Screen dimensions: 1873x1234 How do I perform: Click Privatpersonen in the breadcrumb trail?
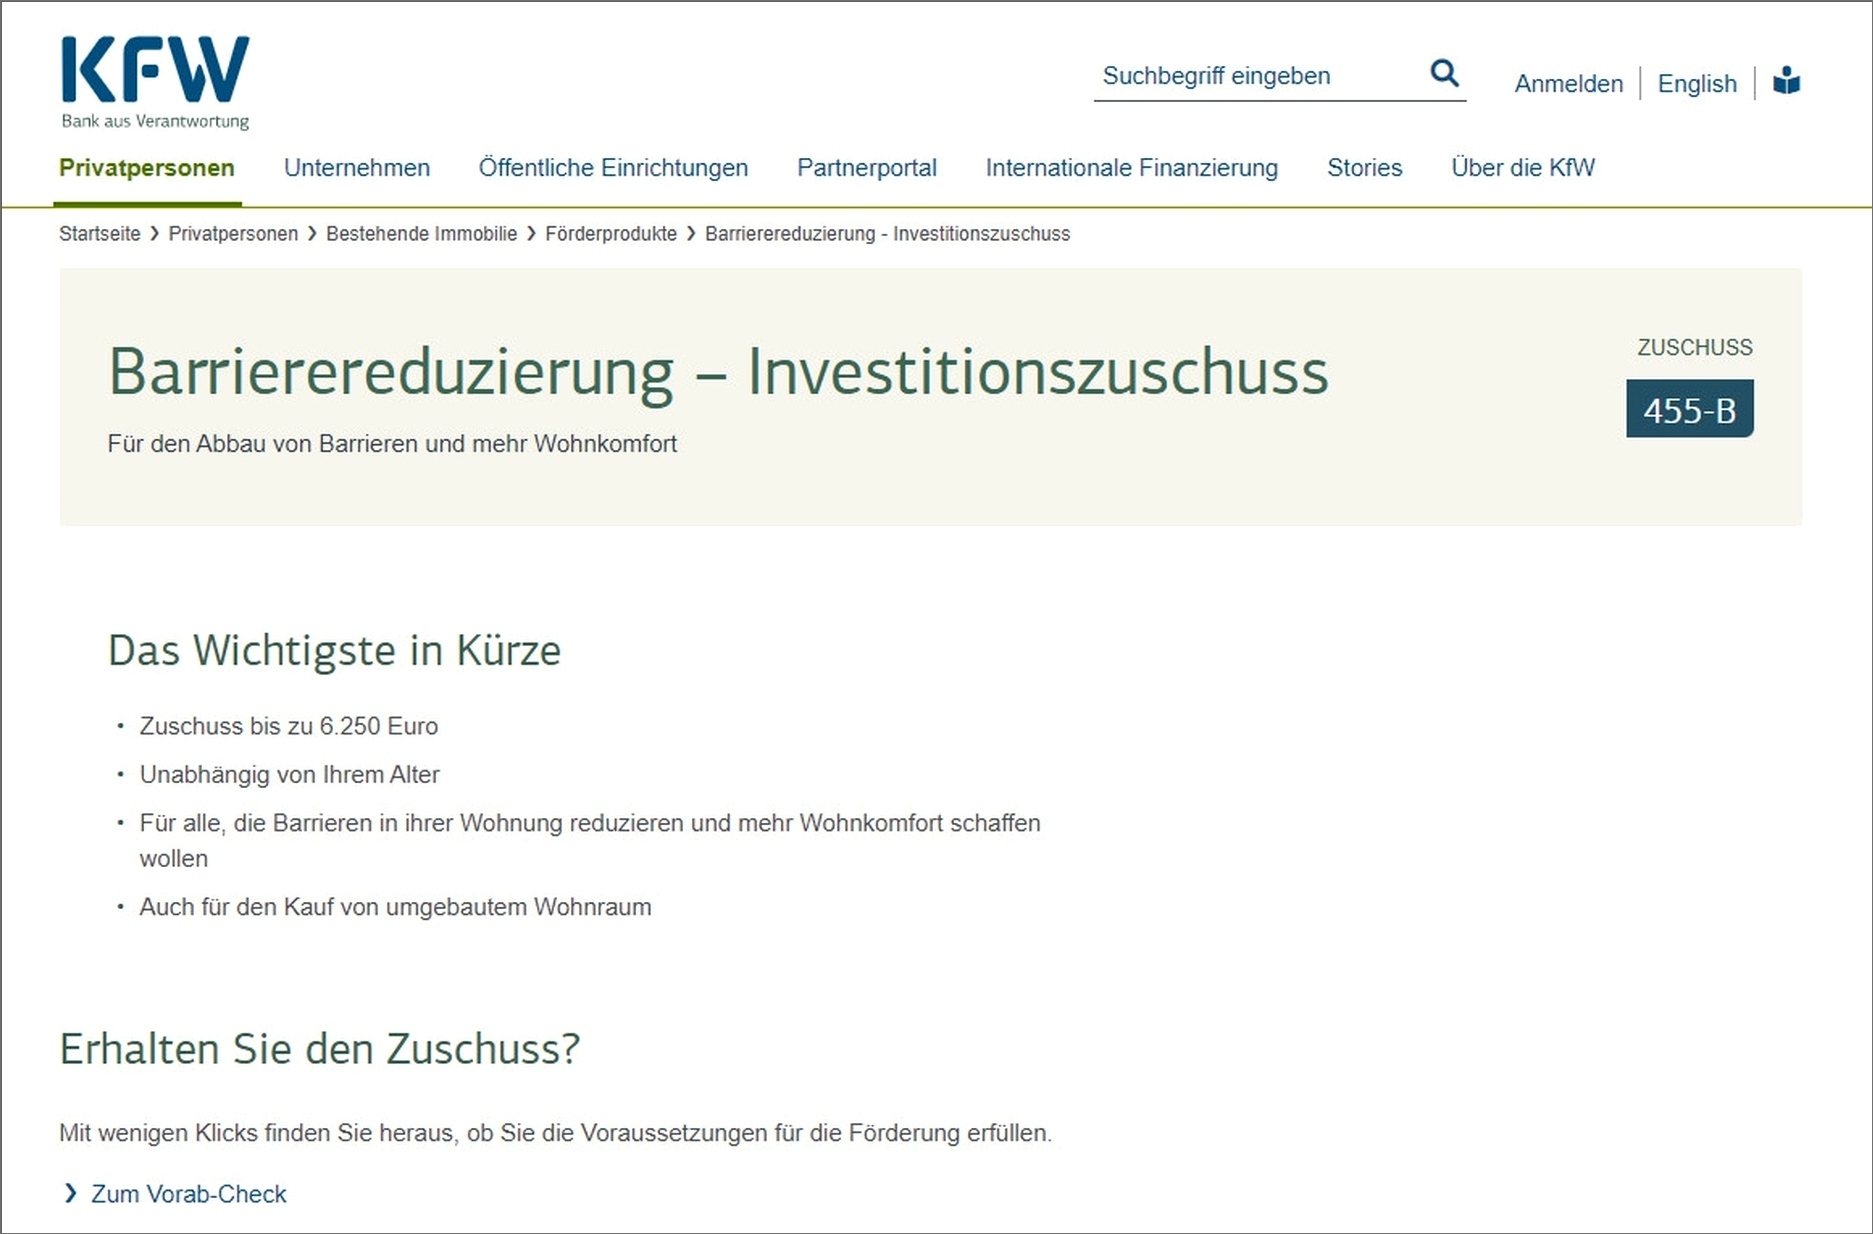(233, 233)
